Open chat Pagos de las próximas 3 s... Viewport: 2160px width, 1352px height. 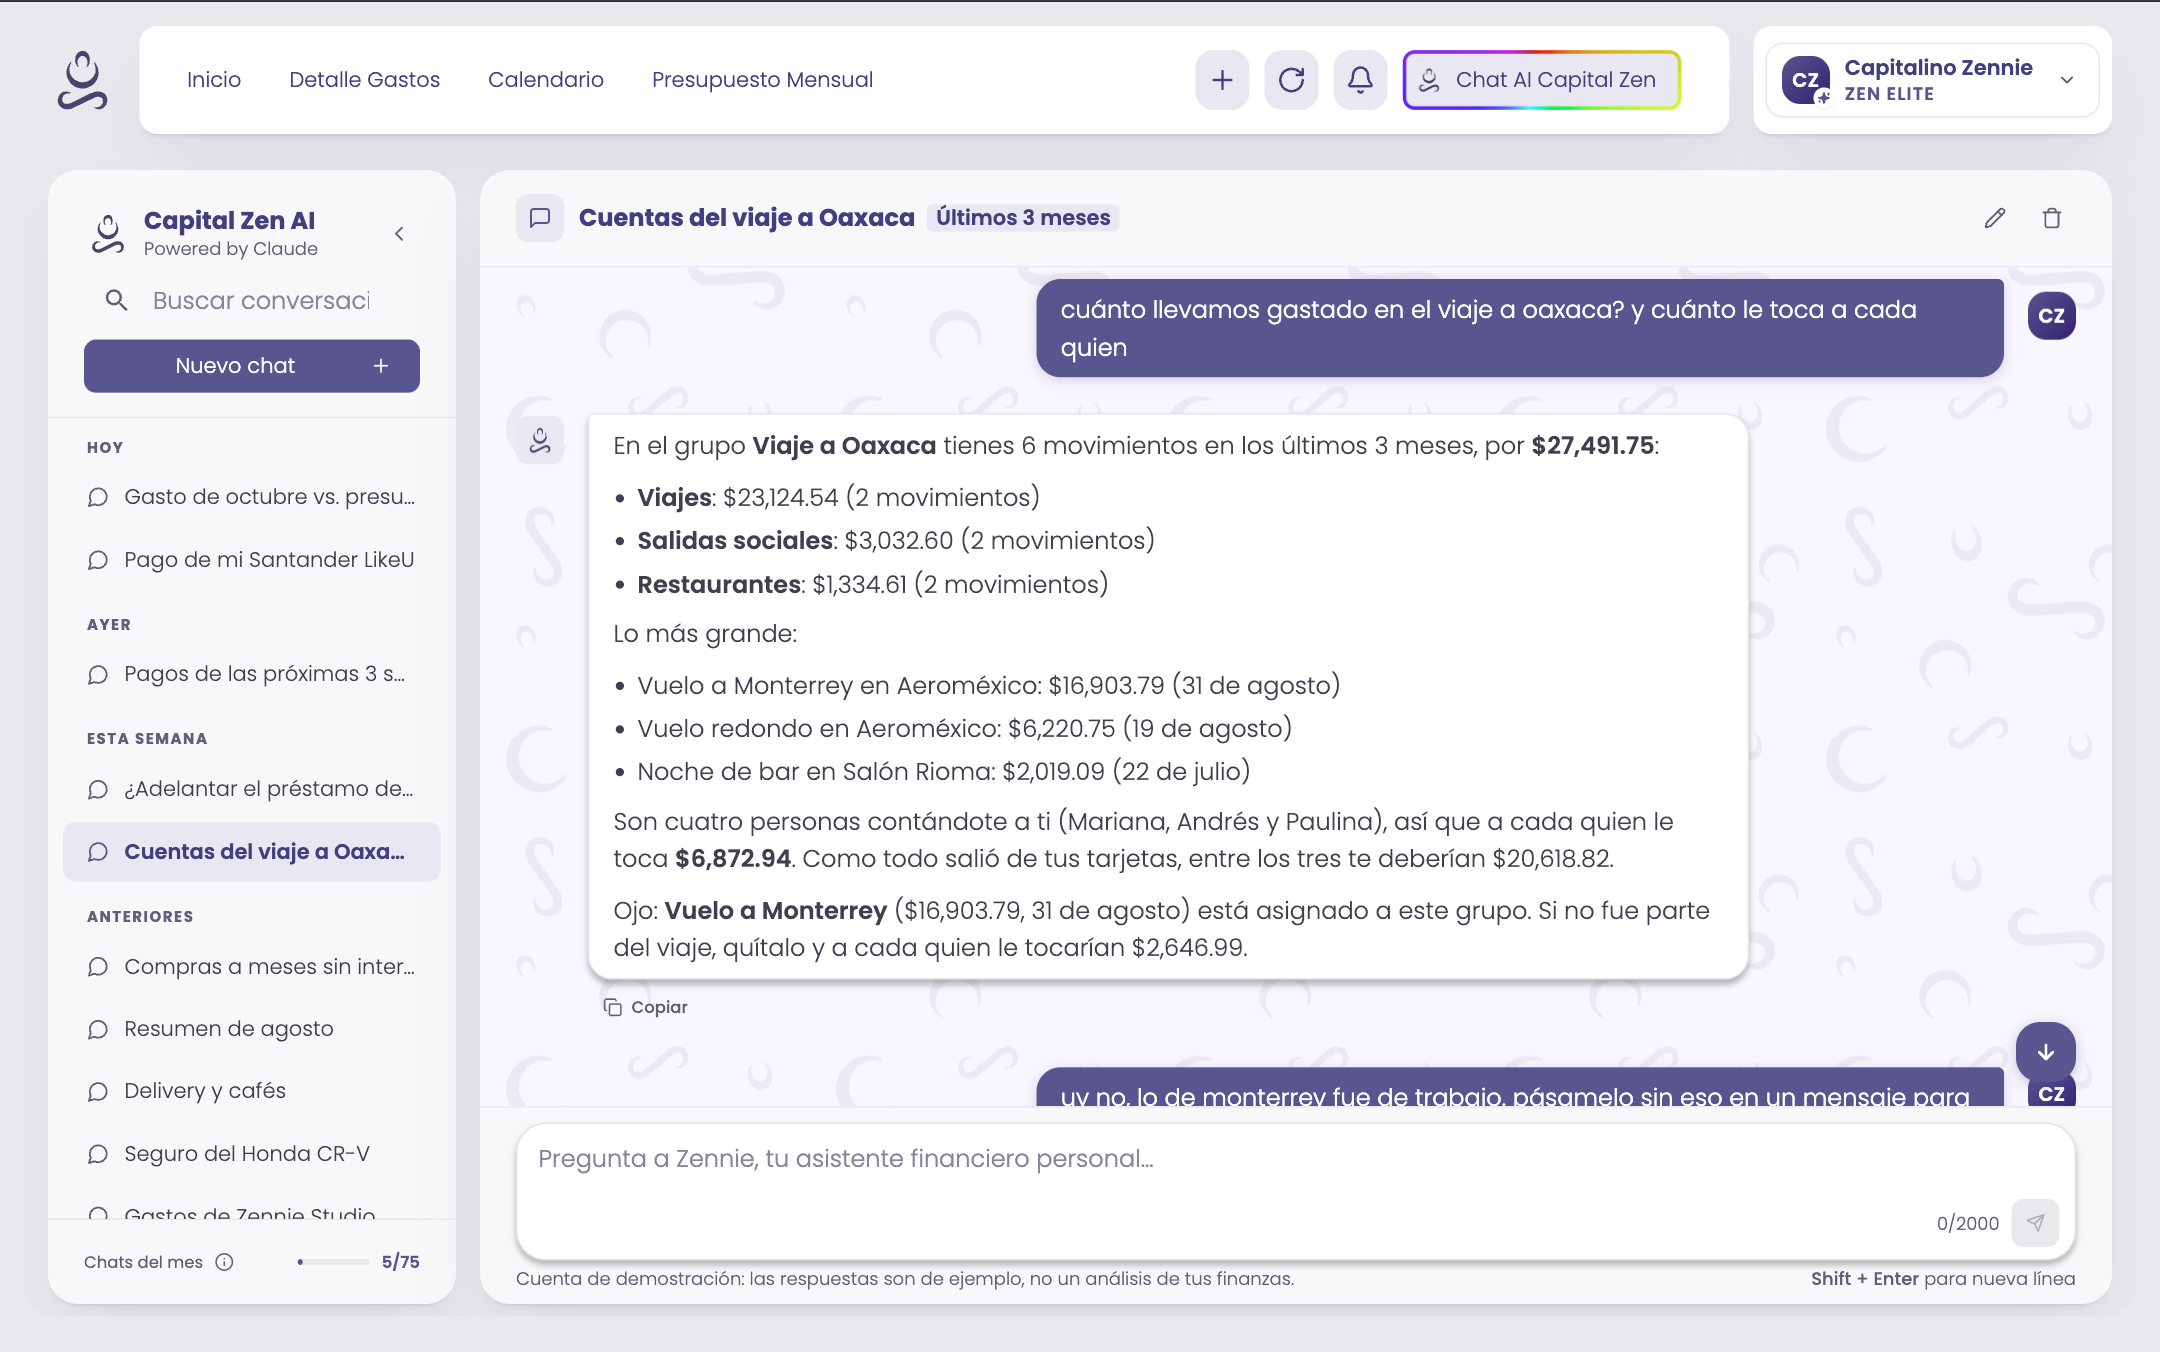(252, 674)
